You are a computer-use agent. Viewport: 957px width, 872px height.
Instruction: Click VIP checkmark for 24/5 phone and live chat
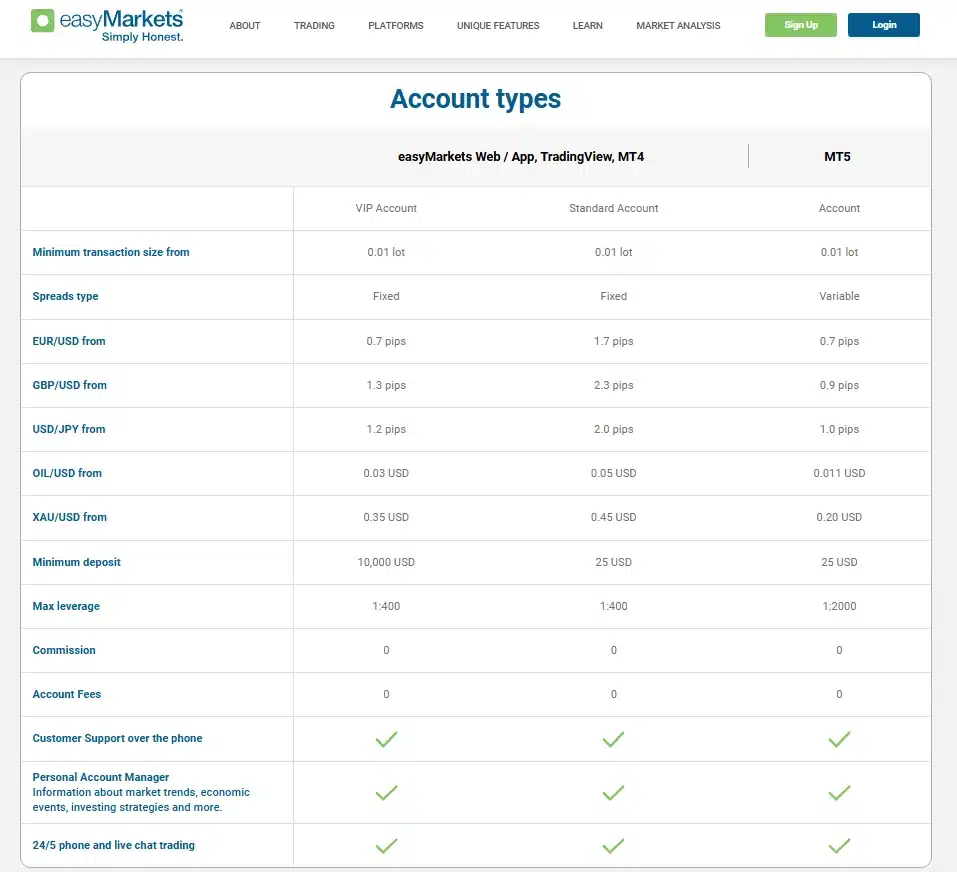pos(386,845)
